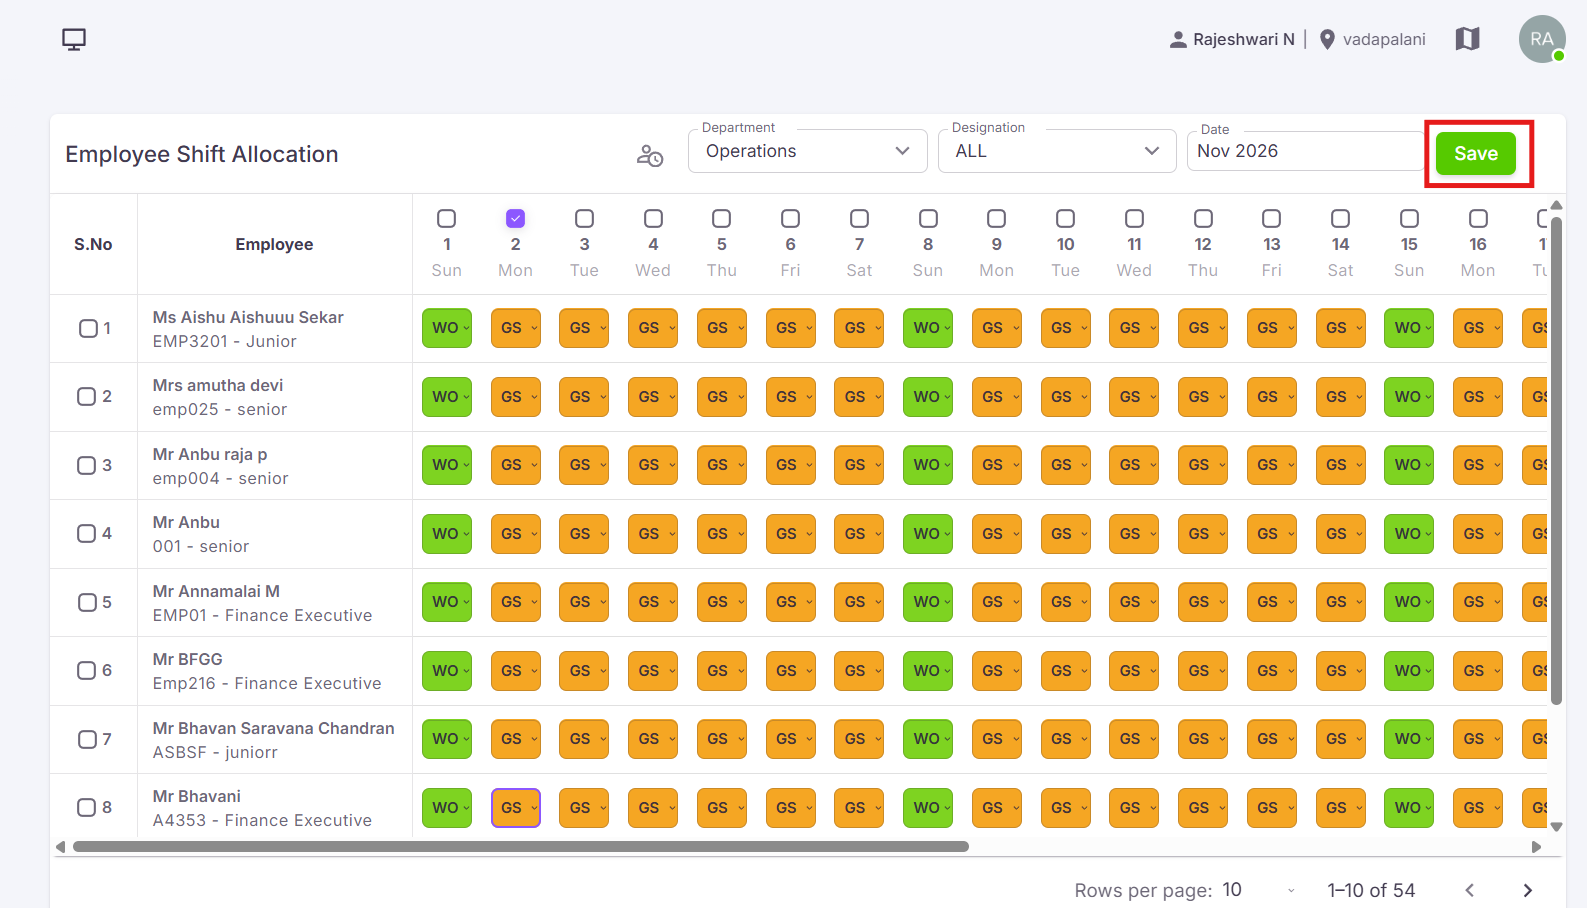1587x908 pixels.
Task: Open Rows per page dropdown
Action: [1258, 890]
